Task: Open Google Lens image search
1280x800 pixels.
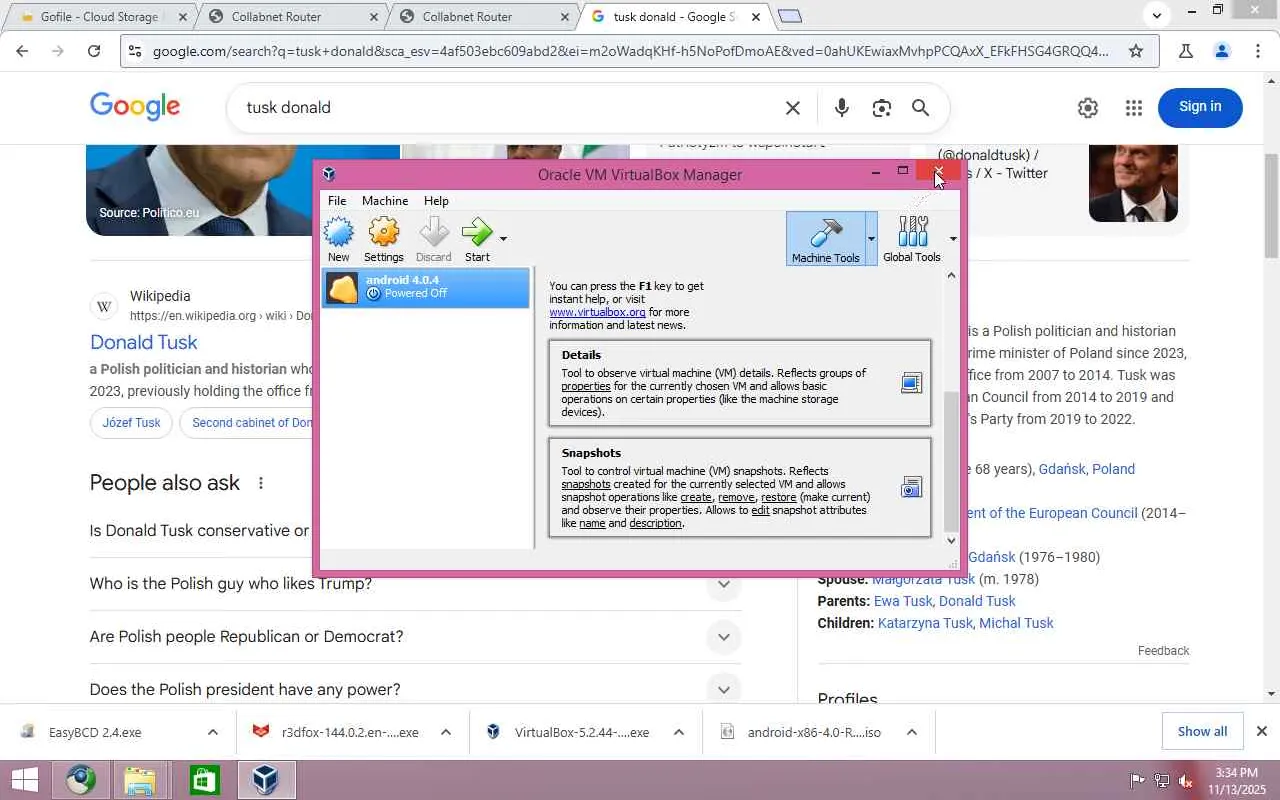Action: tap(881, 108)
